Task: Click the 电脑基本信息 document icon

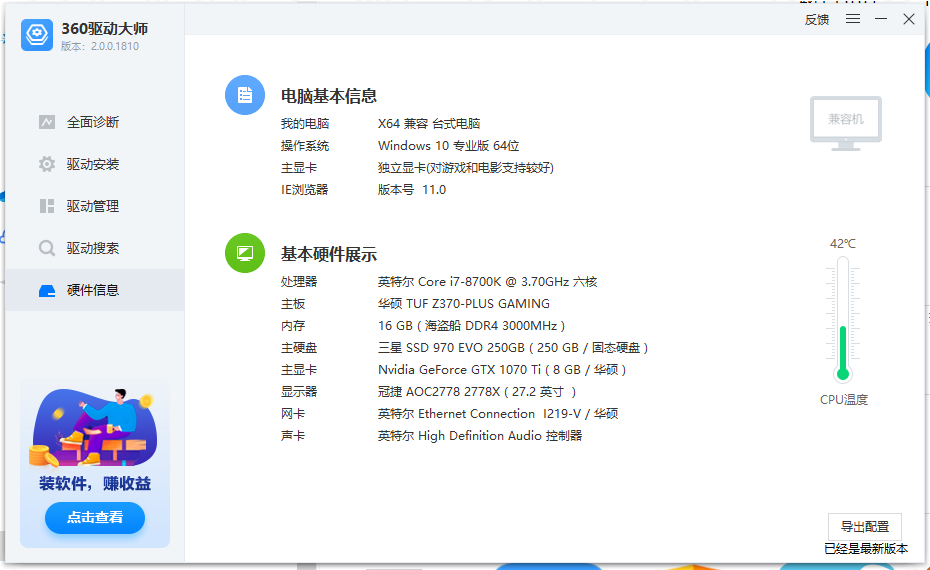Action: [x=245, y=95]
